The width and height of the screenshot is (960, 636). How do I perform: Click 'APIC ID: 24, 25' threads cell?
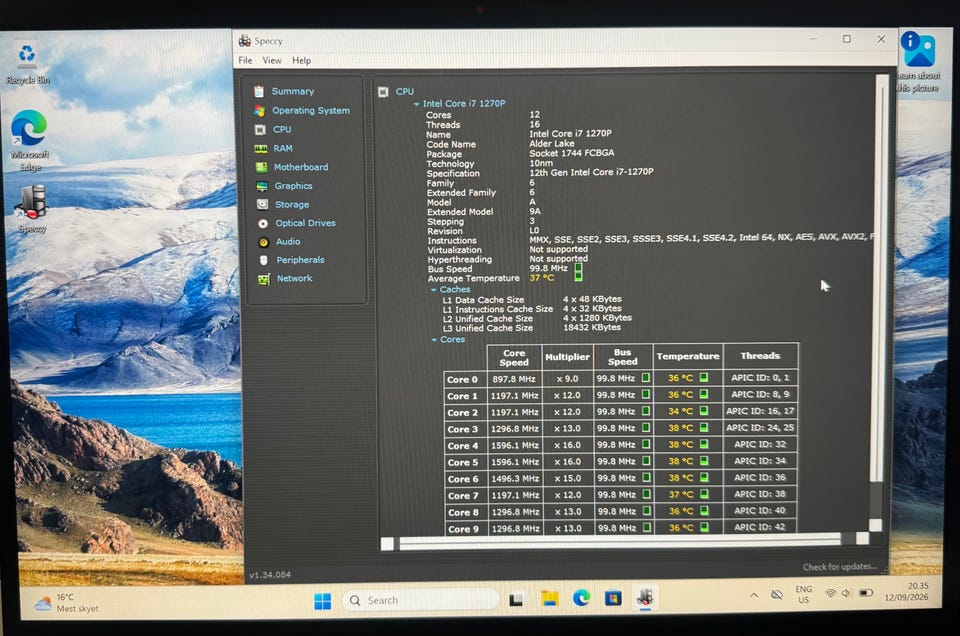coord(760,427)
